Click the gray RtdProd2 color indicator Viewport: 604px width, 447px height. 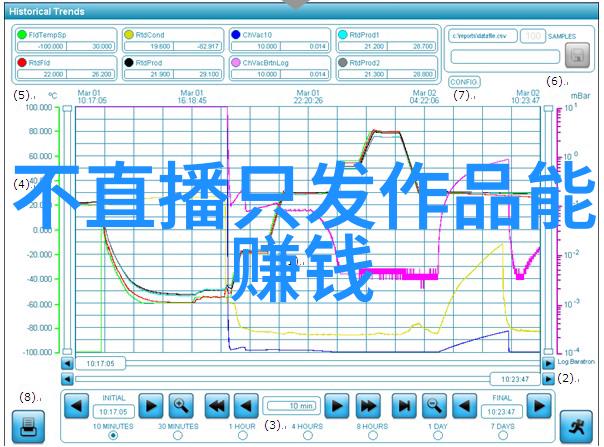(x=343, y=62)
